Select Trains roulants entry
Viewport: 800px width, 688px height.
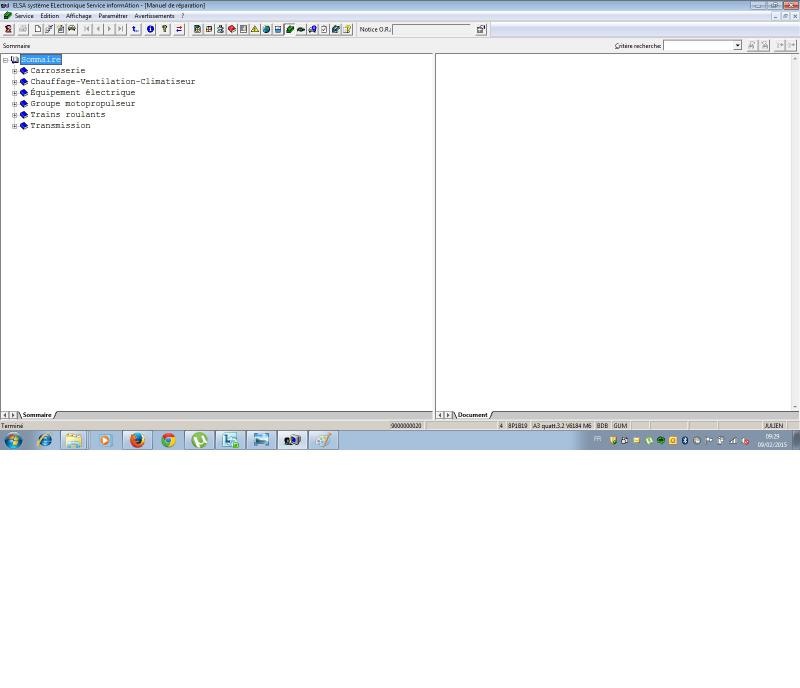68,114
